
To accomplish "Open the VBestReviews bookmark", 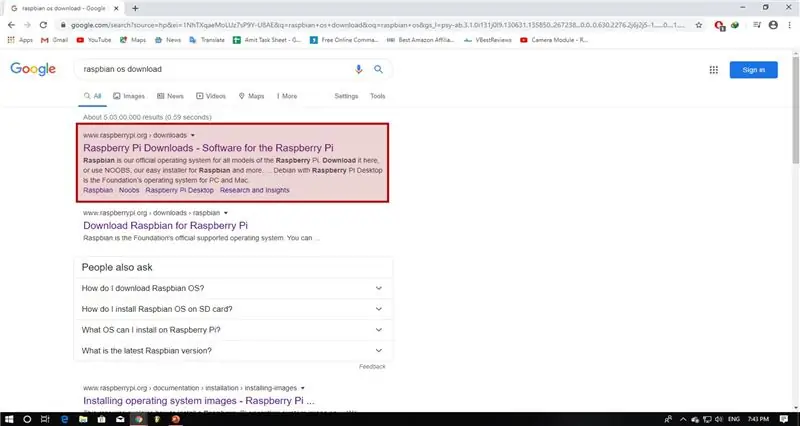I will pyautogui.click(x=488, y=40).
